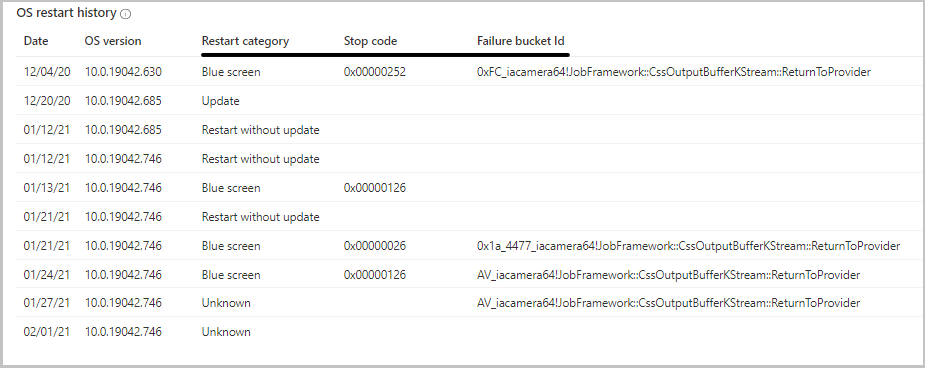Screen dimensions: 925x368
Task: Click the Restart category column header
Action: (x=245, y=41)
